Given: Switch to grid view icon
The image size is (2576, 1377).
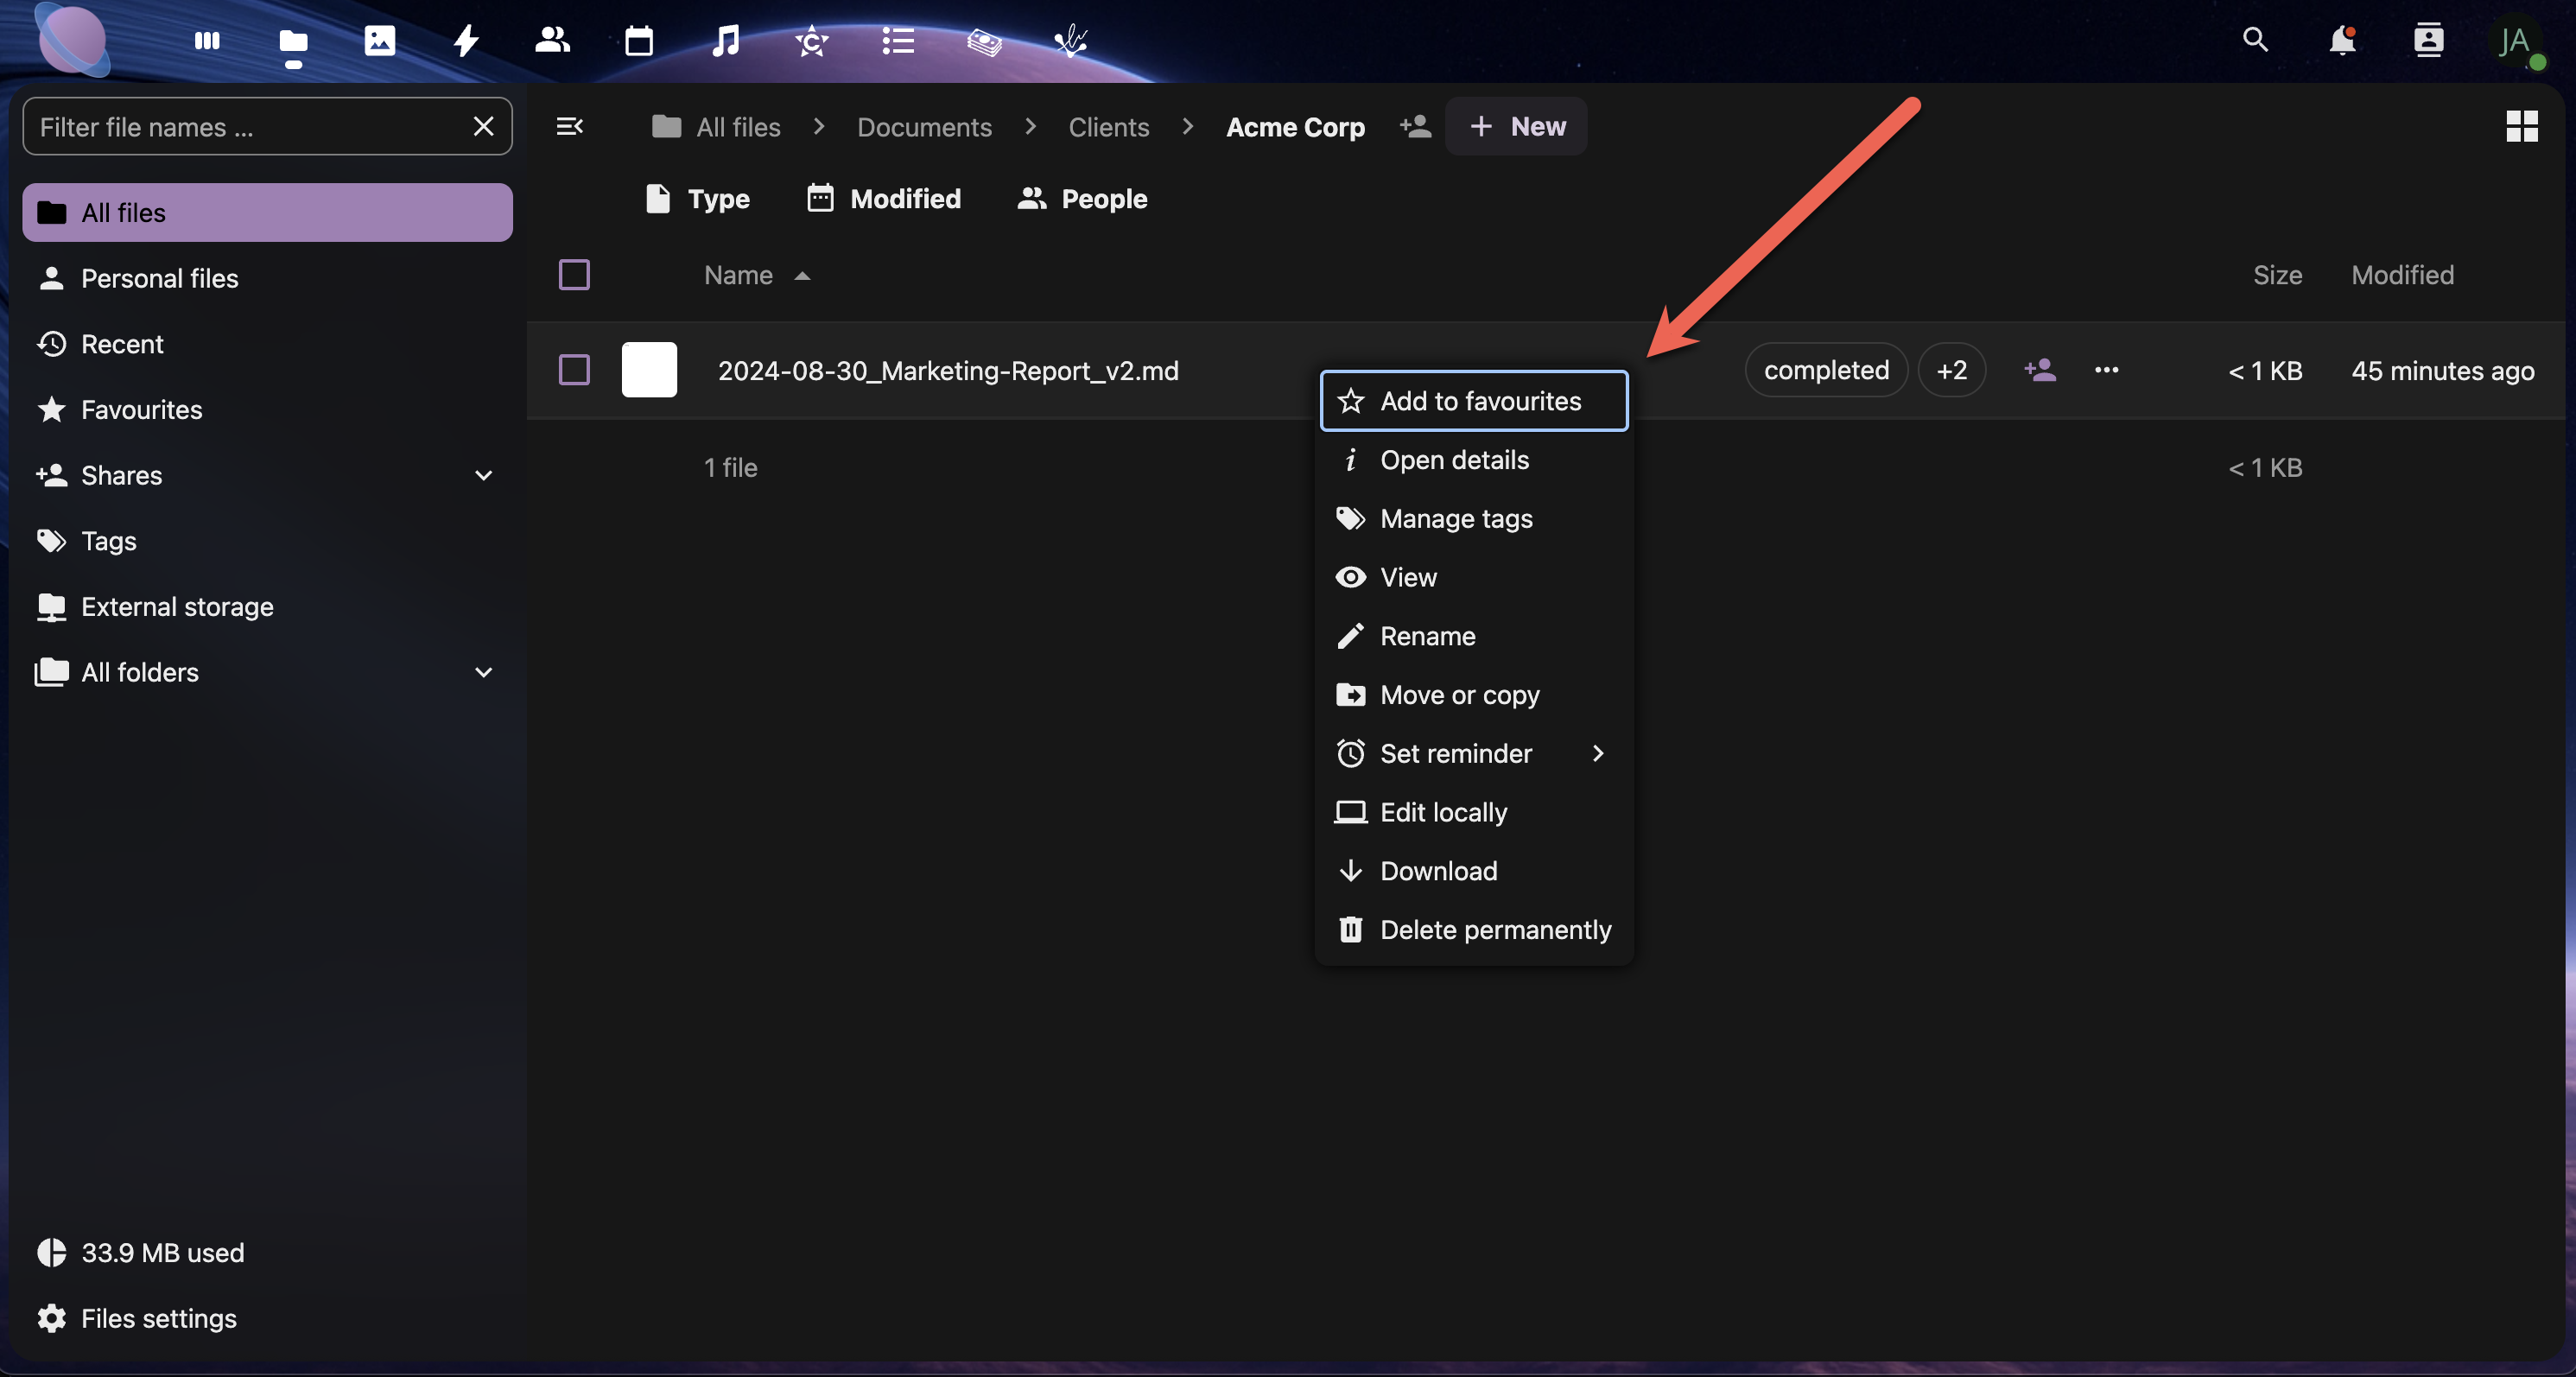Looking at the screenshot, I should (x=2521, y=126).
